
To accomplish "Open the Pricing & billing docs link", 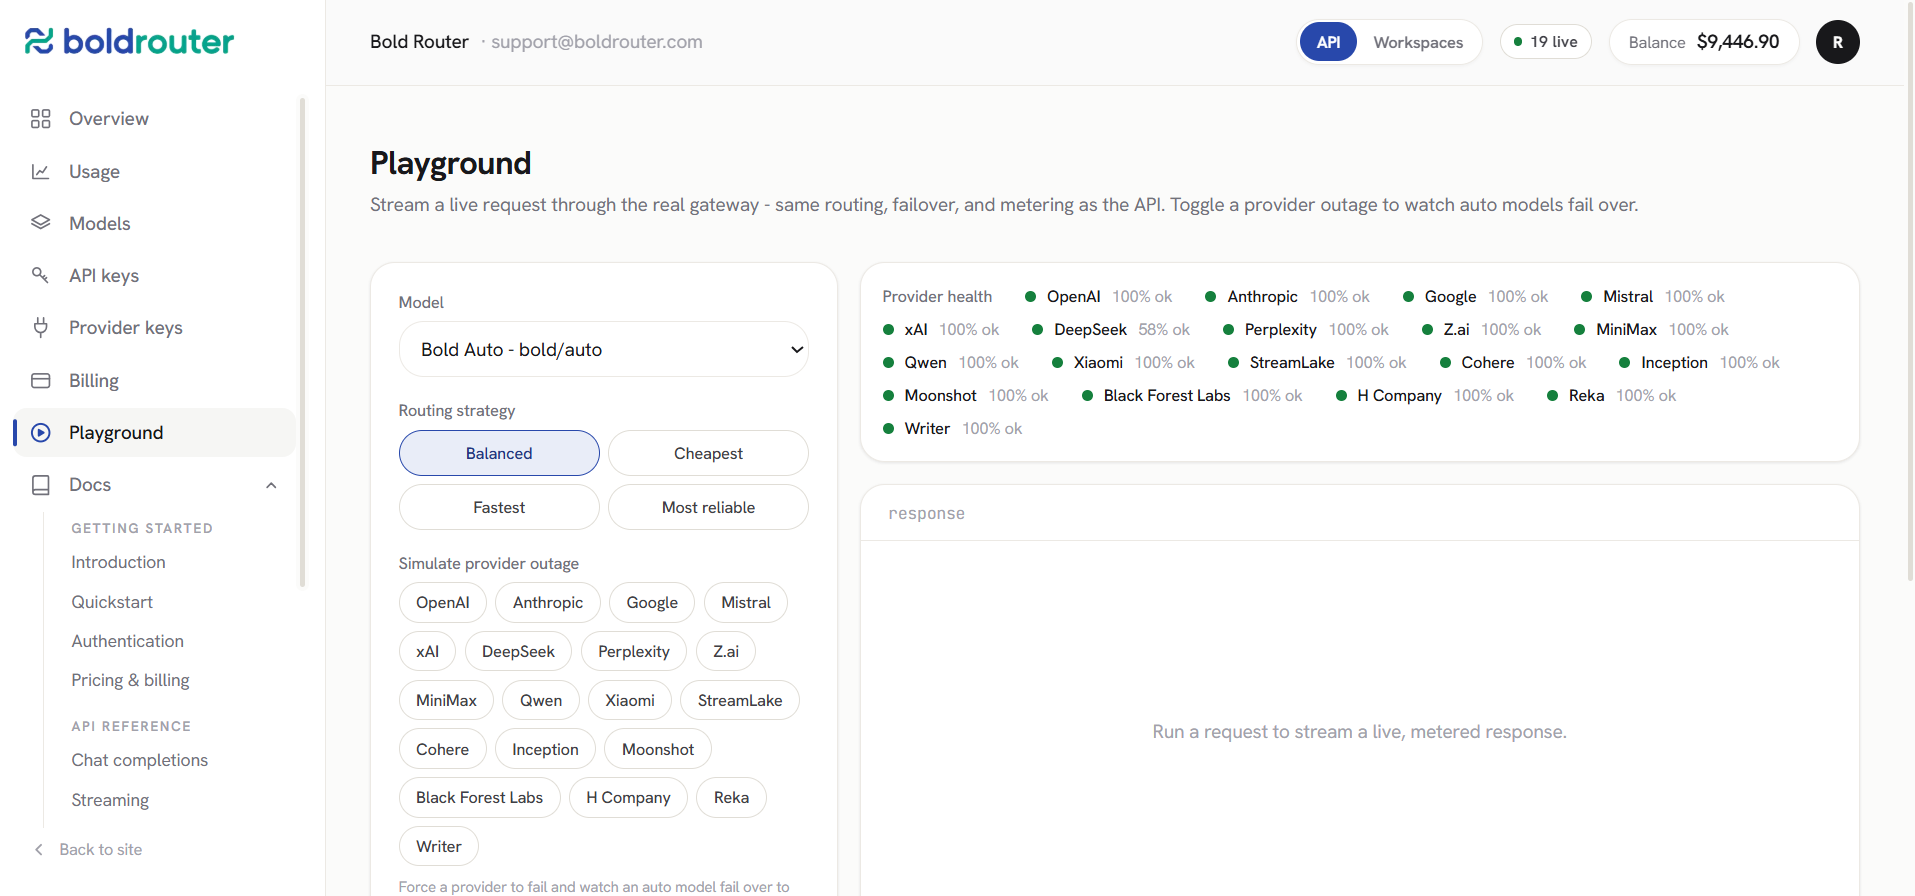I will [x=130, y=680].
